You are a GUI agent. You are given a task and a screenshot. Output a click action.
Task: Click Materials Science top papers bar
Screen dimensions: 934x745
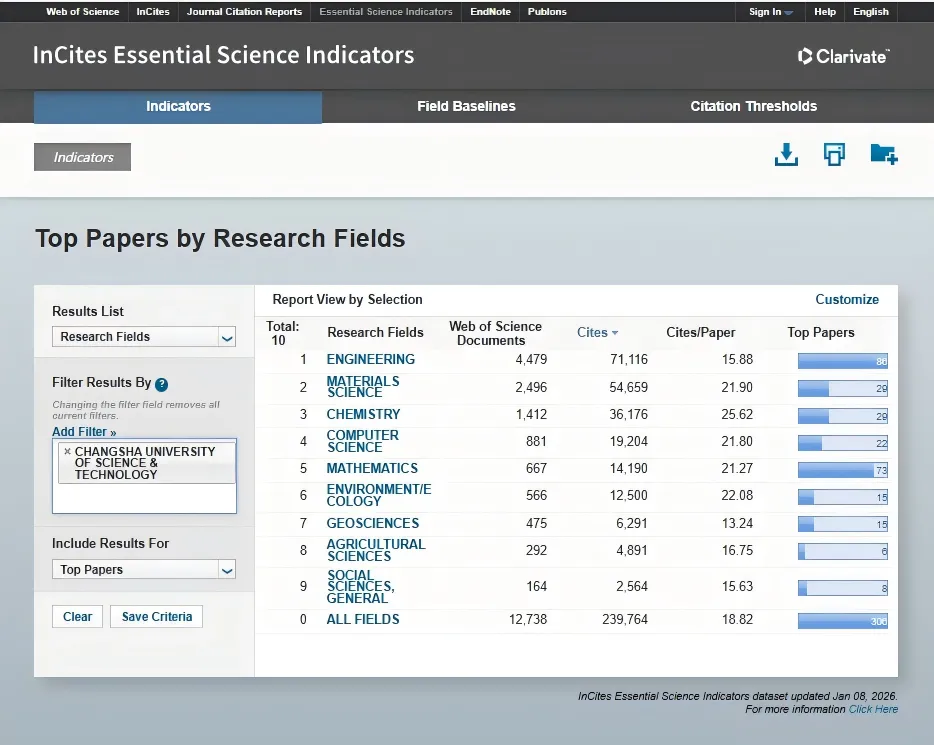coord(843,388)
